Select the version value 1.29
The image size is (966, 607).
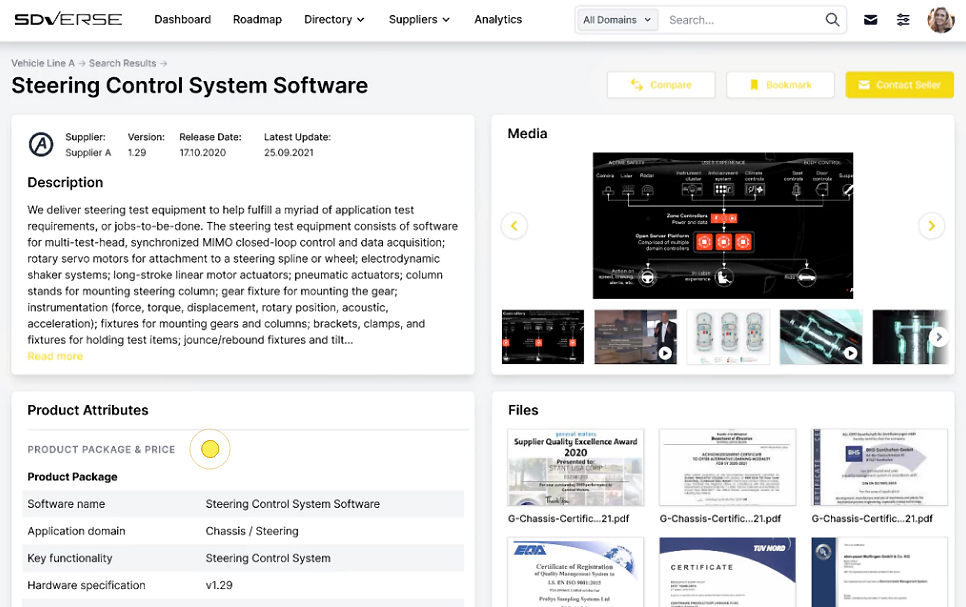click(137, 153)
